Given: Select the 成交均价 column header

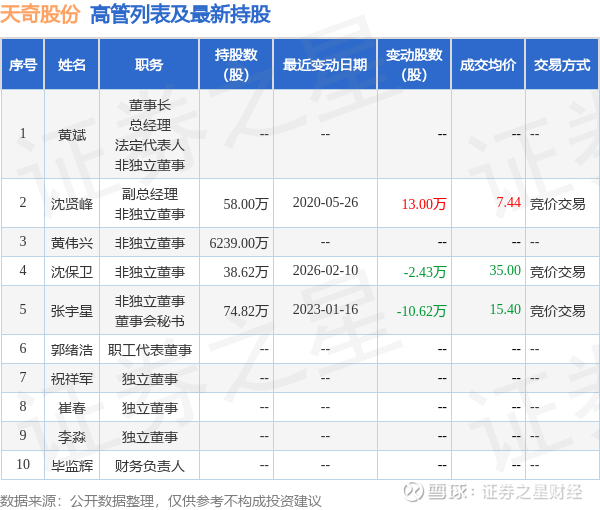Looking at the screenshot, I should pos(488,65).
